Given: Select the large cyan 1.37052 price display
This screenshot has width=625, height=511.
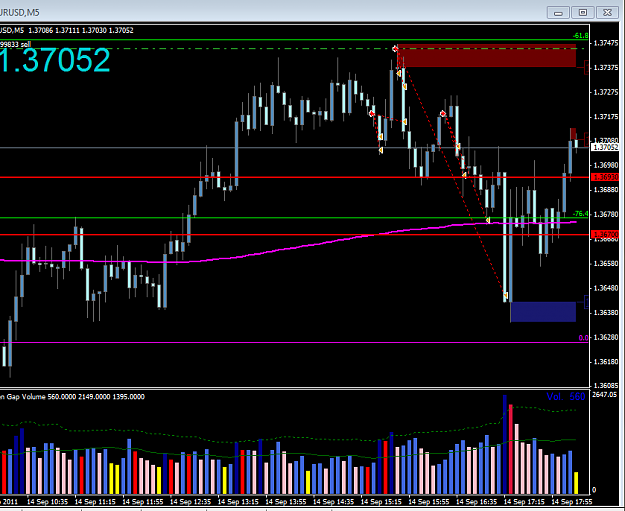Looking at the screenshot, I should (x=55, y=61).
